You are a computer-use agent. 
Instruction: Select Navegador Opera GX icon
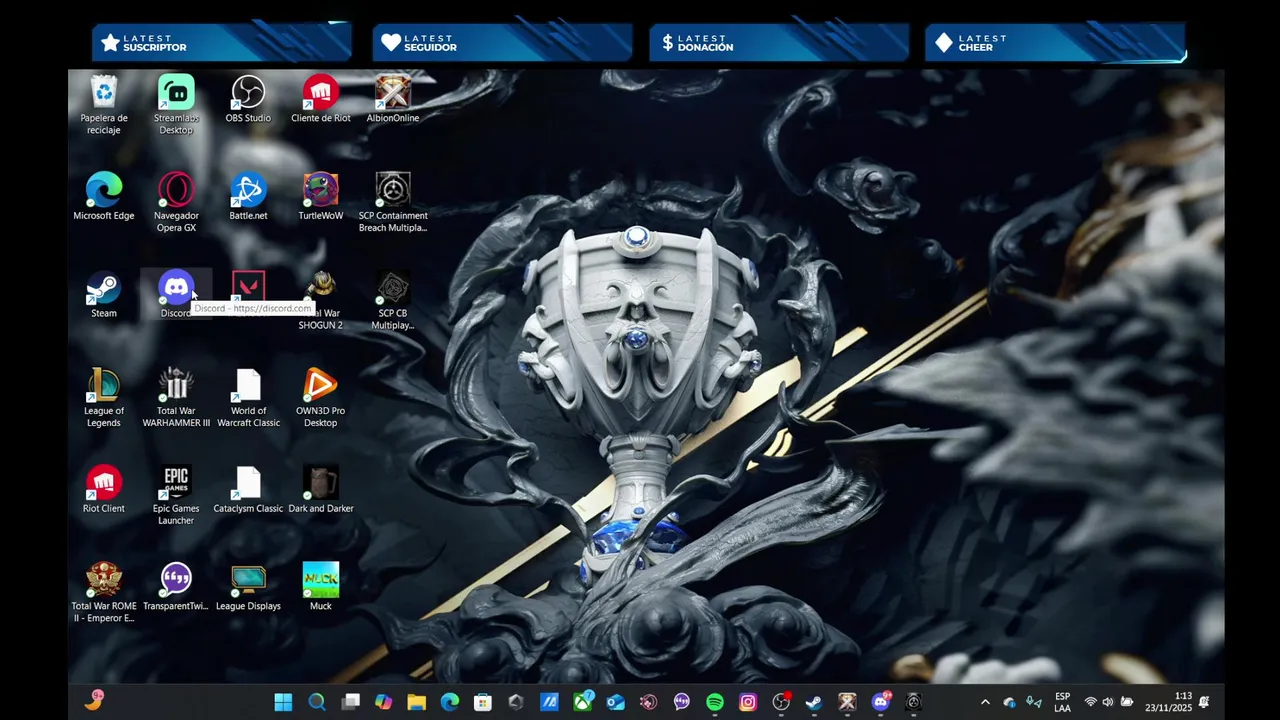176,202
